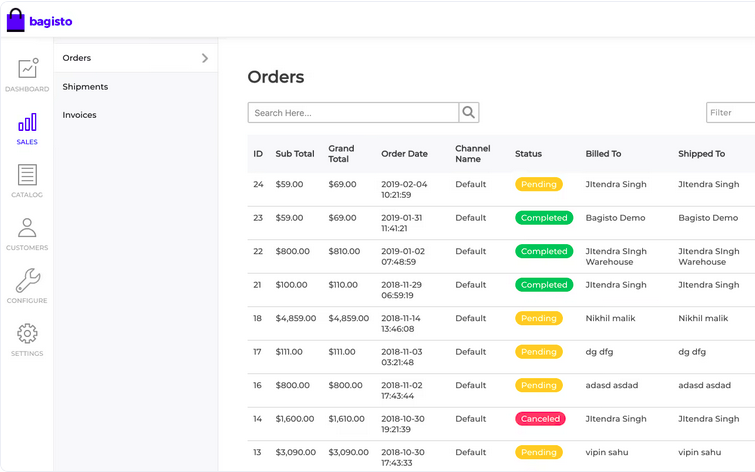
Task: Click the Completed badge on order 23
Action: (544, 218)
